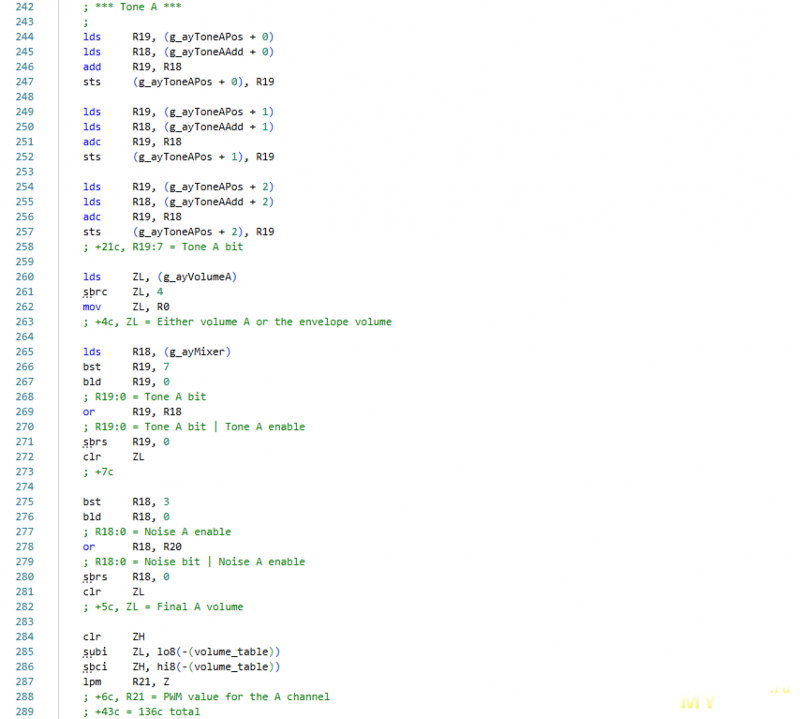Screen dimensions: 800x719
Task: Click line number 274 in the gutter
Action: [27, 486]
